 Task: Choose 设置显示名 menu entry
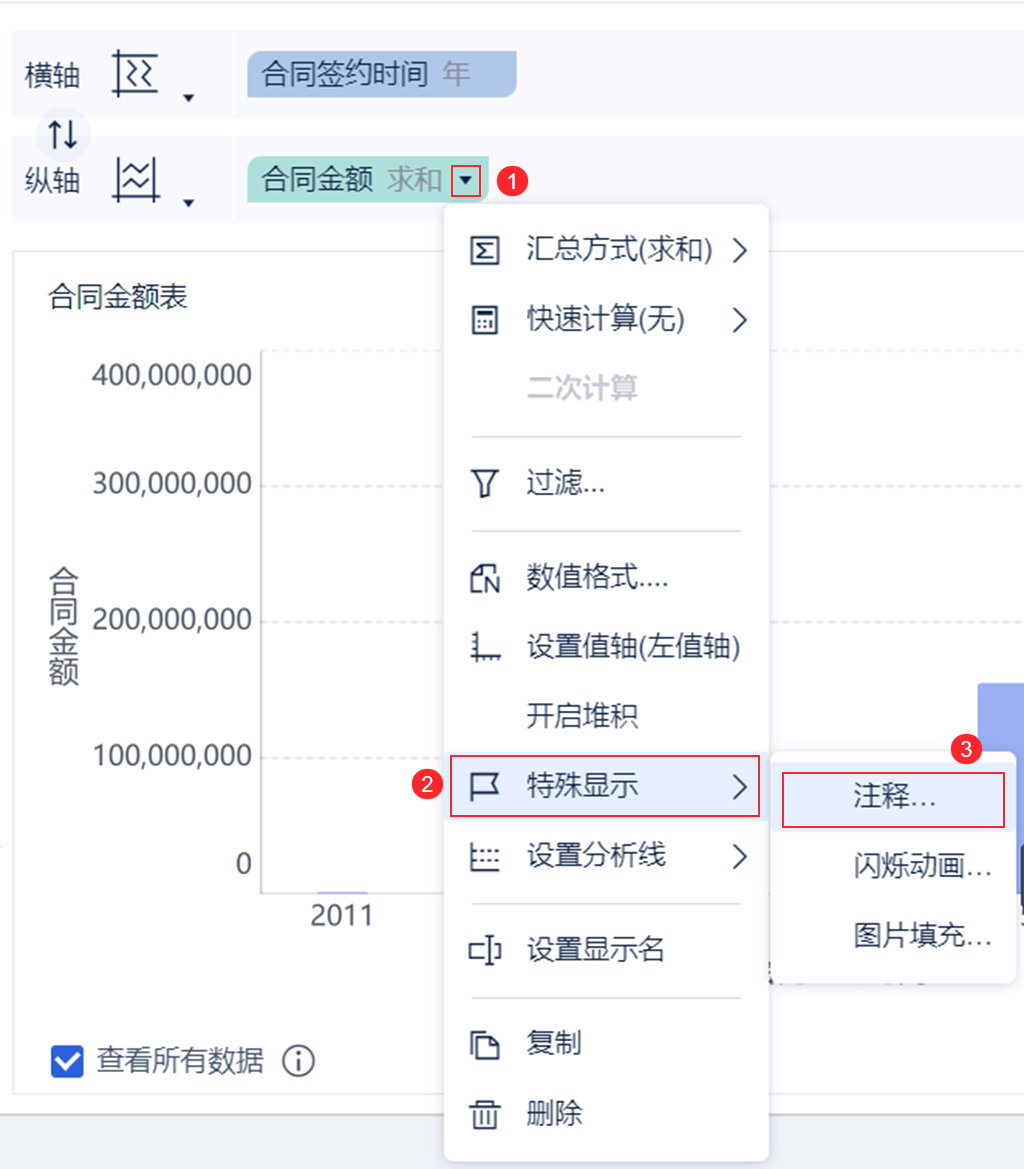tap(606, 950)
